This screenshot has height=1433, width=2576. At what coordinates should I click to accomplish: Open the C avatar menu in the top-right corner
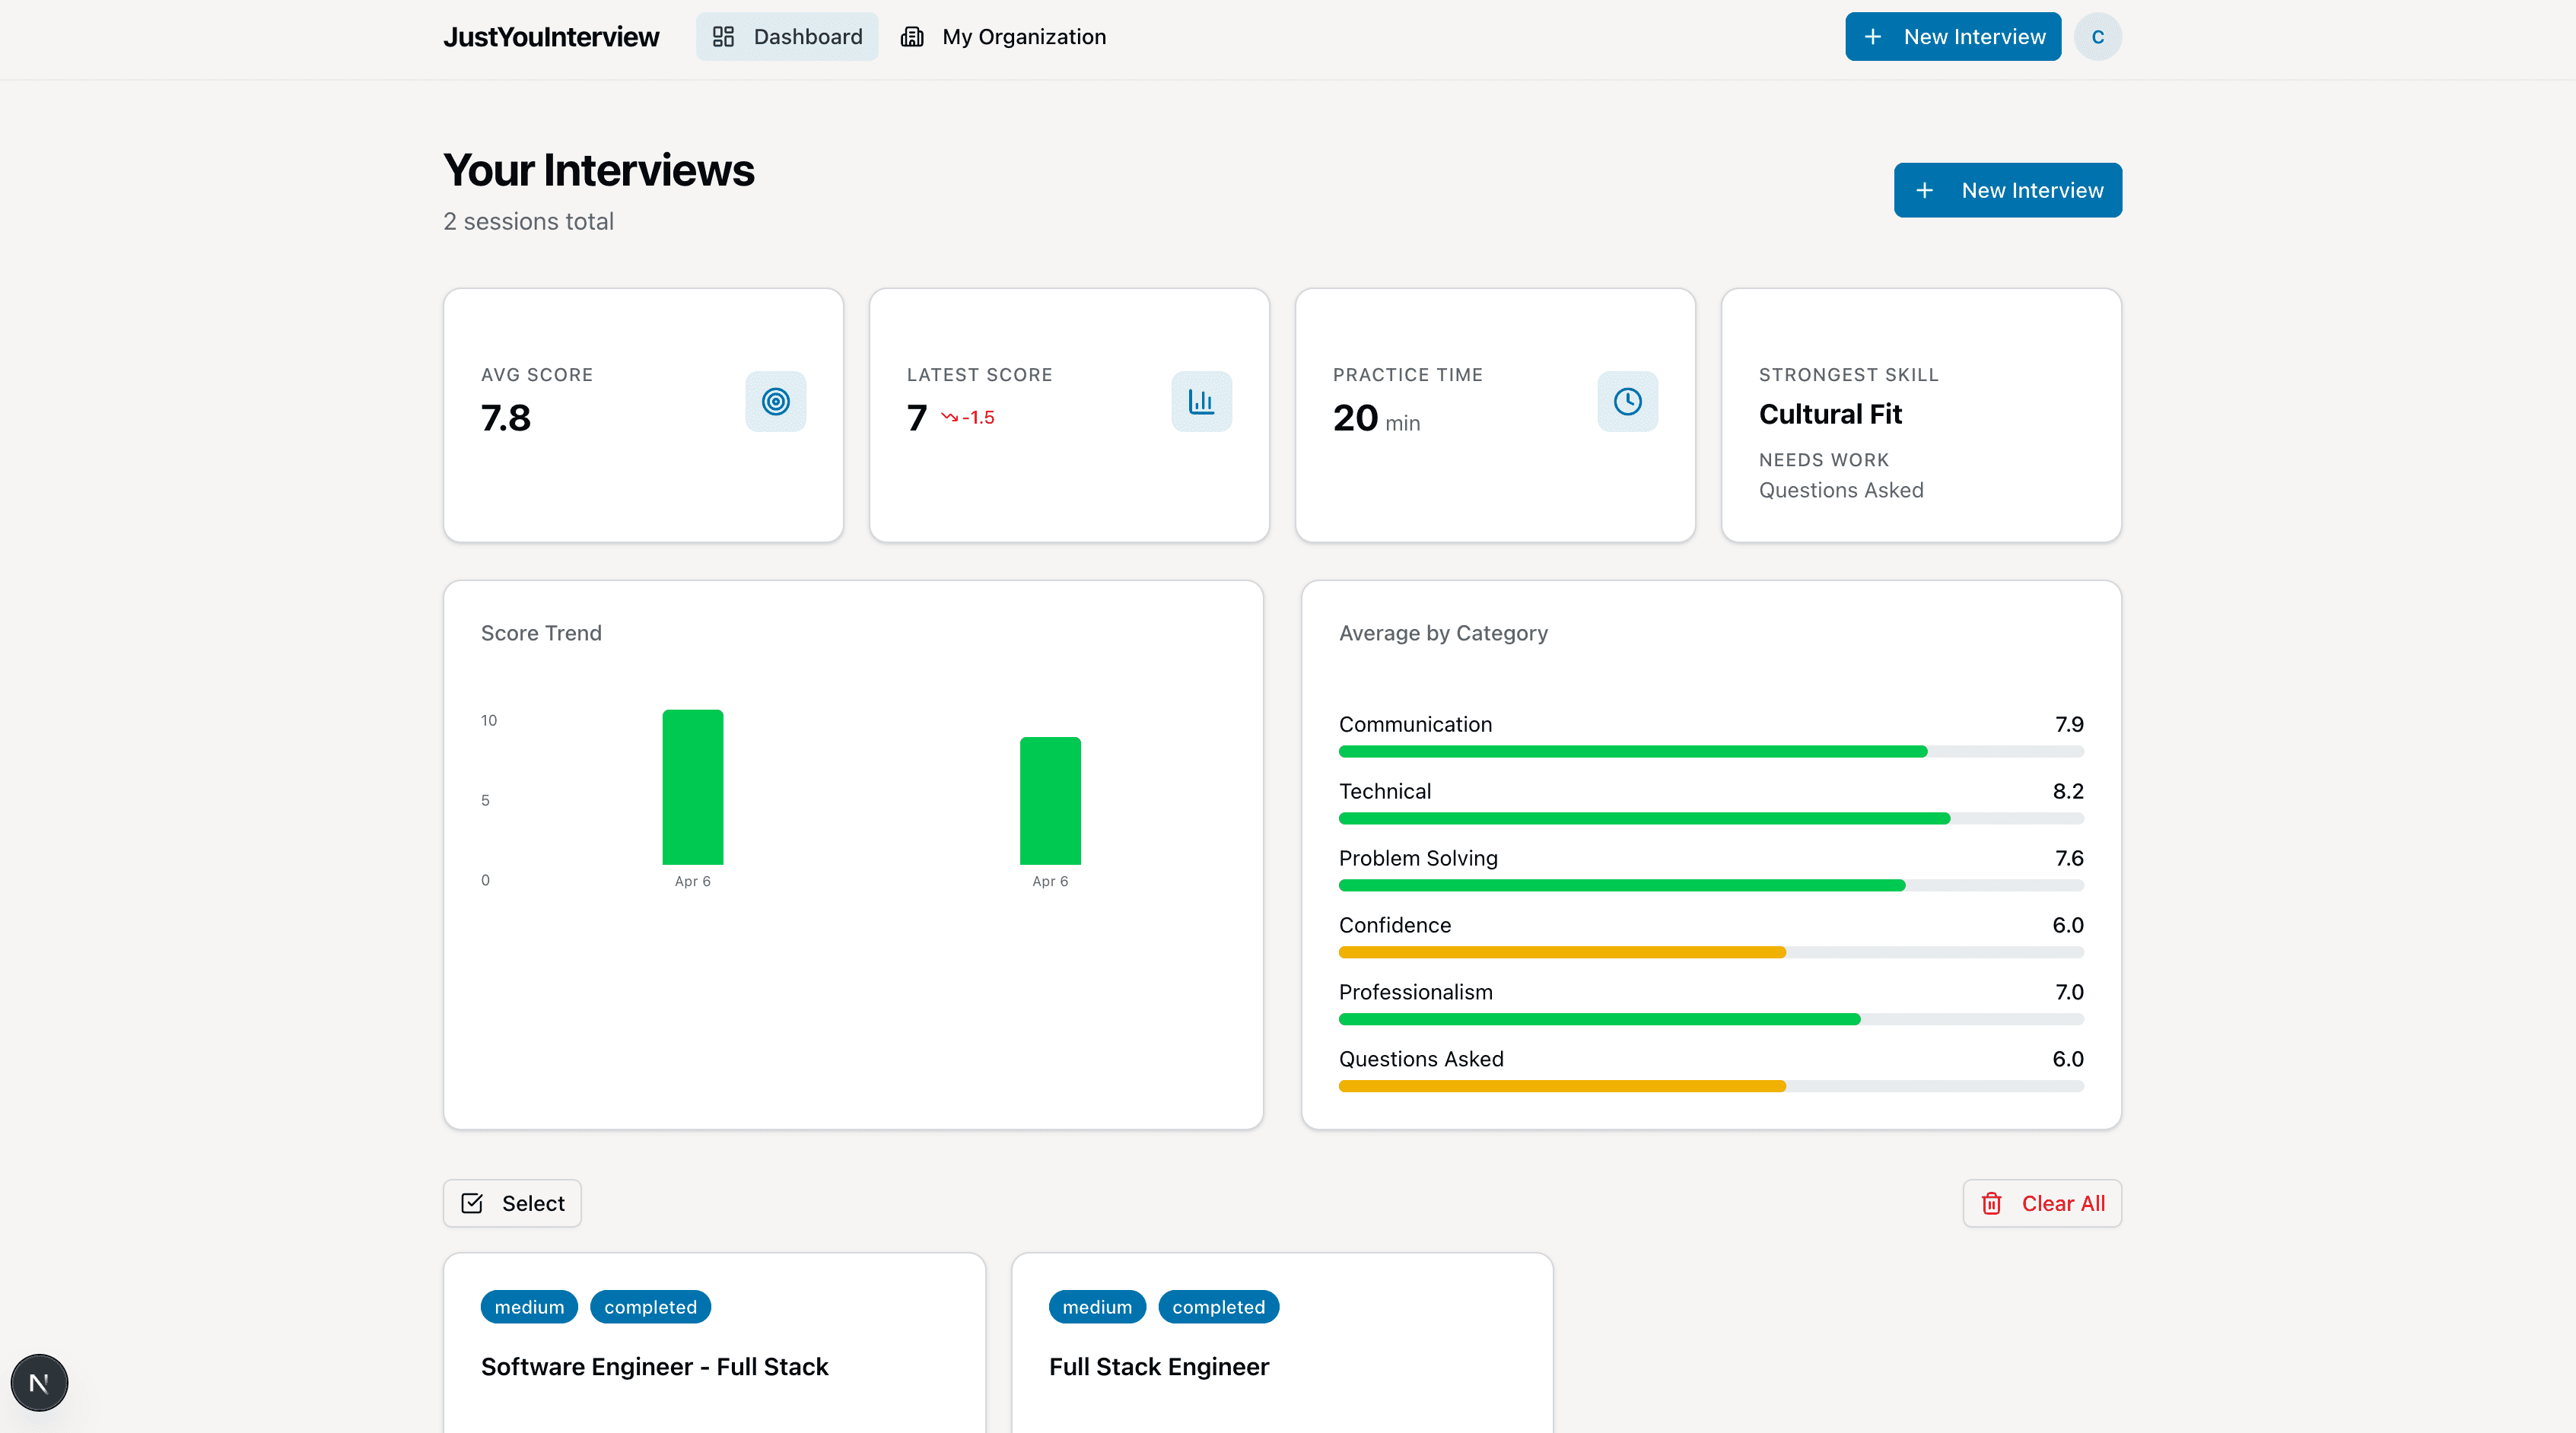2098,36
